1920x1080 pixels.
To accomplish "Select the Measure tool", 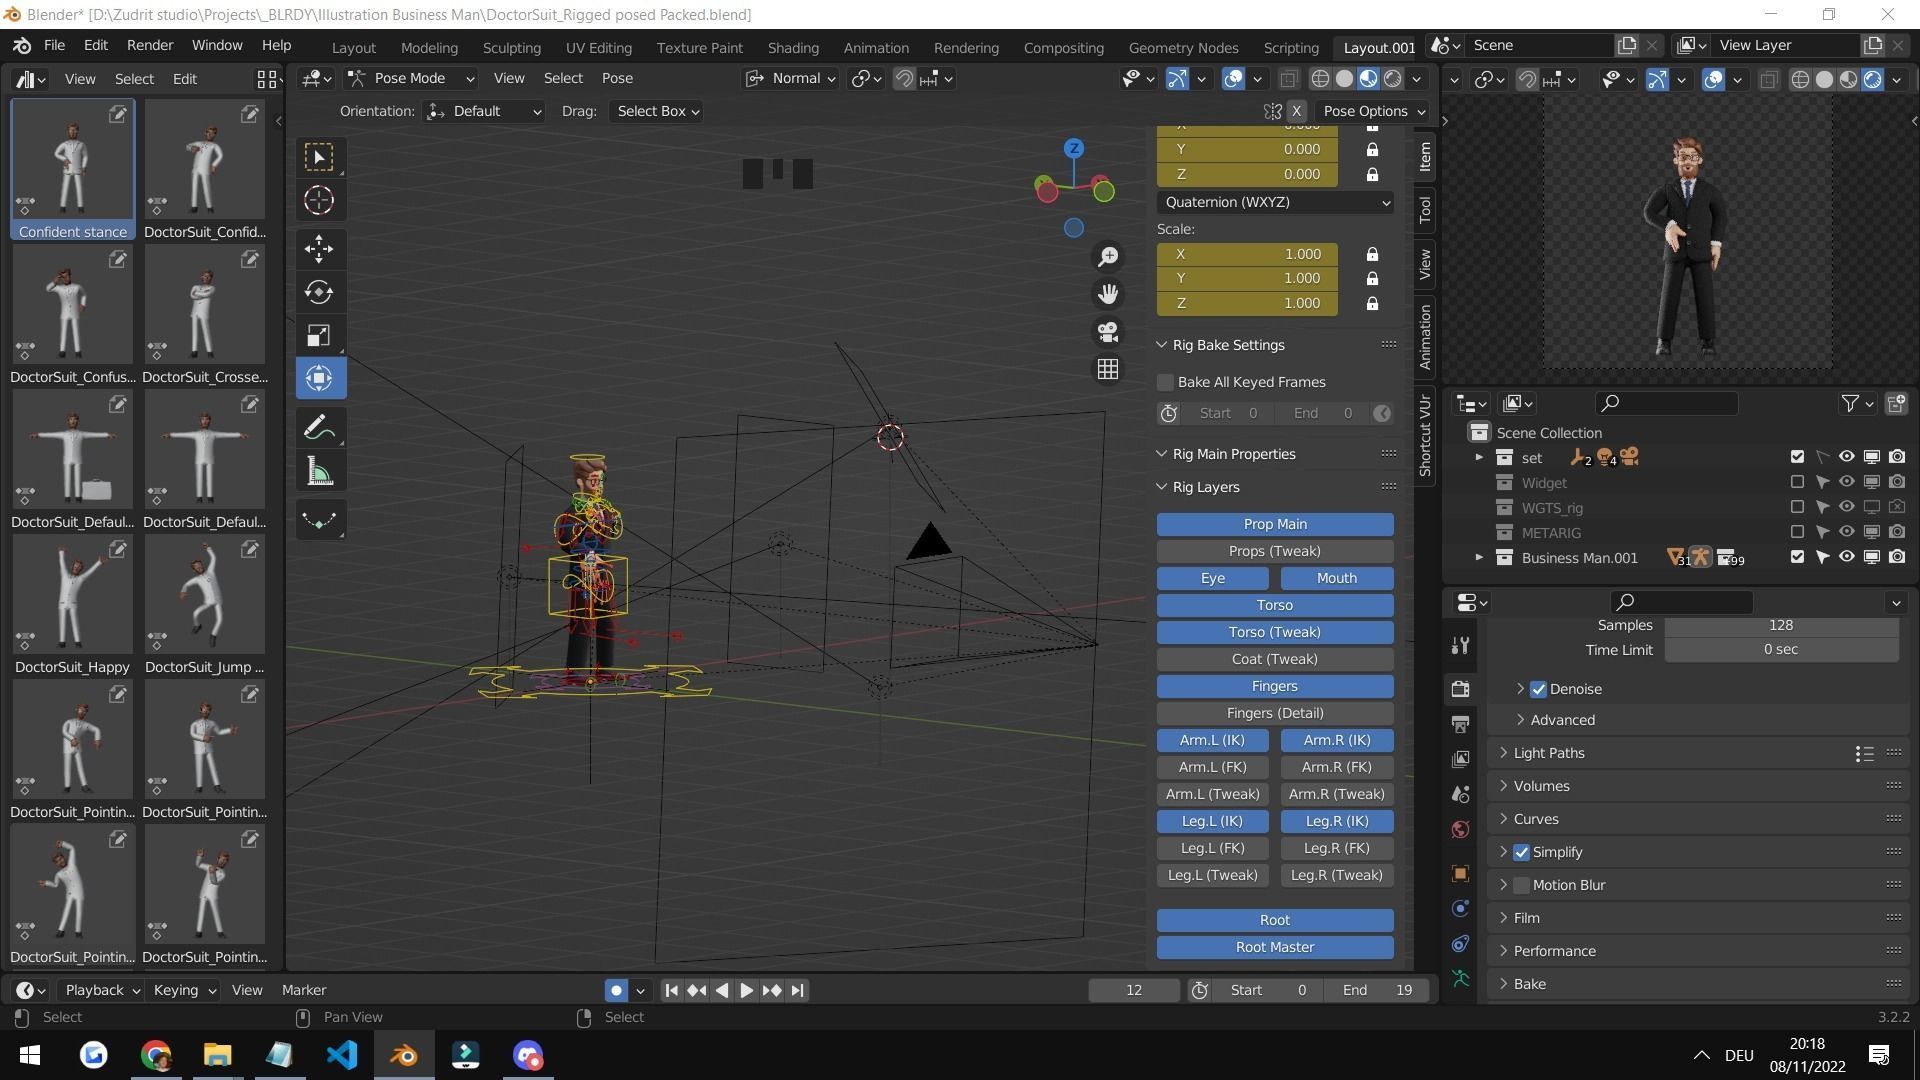I will coord(319,472).
